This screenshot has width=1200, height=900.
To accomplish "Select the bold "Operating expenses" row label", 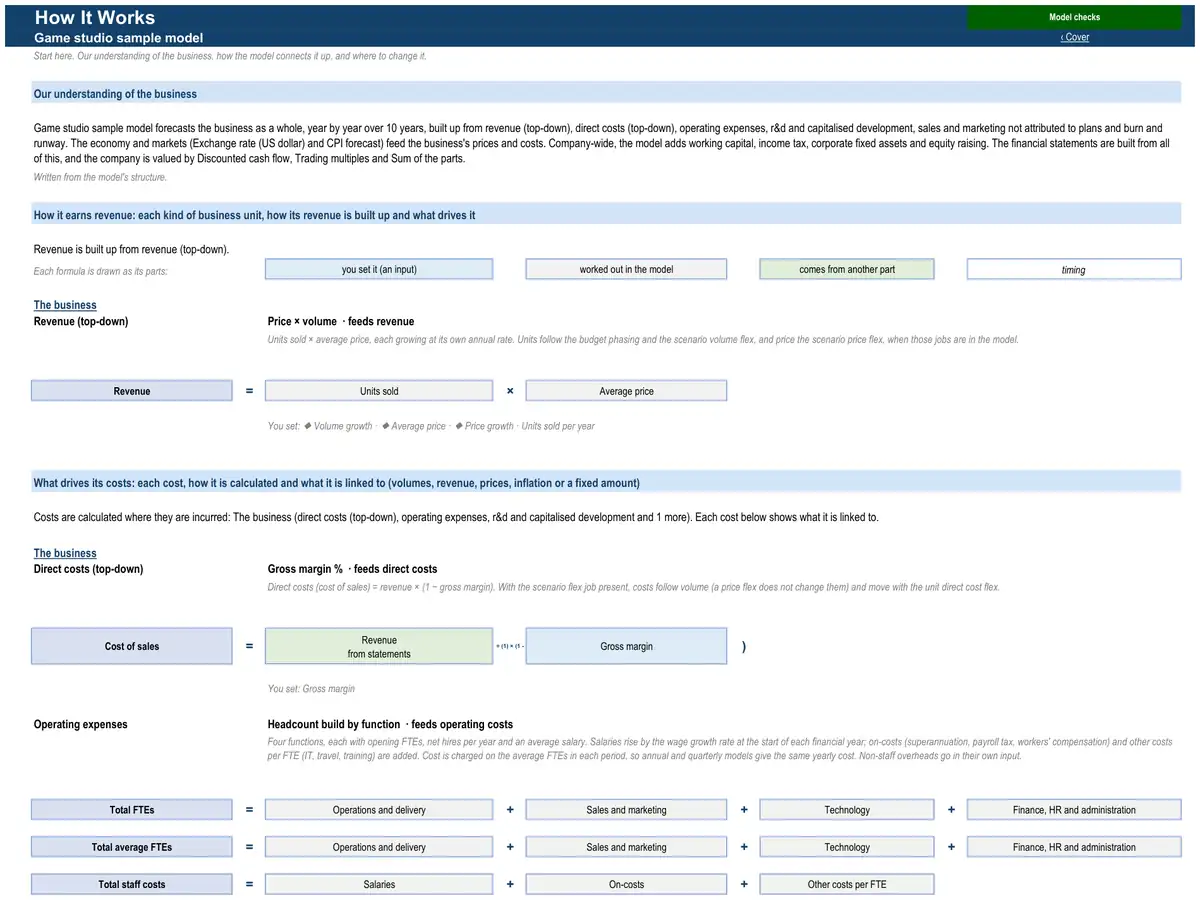I will click(x=81, y=724).
